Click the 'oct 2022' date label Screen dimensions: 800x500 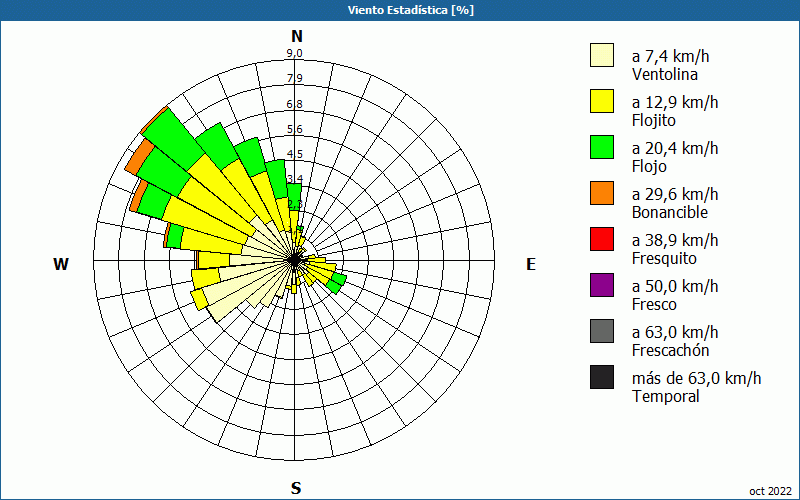tap(770, 491)
